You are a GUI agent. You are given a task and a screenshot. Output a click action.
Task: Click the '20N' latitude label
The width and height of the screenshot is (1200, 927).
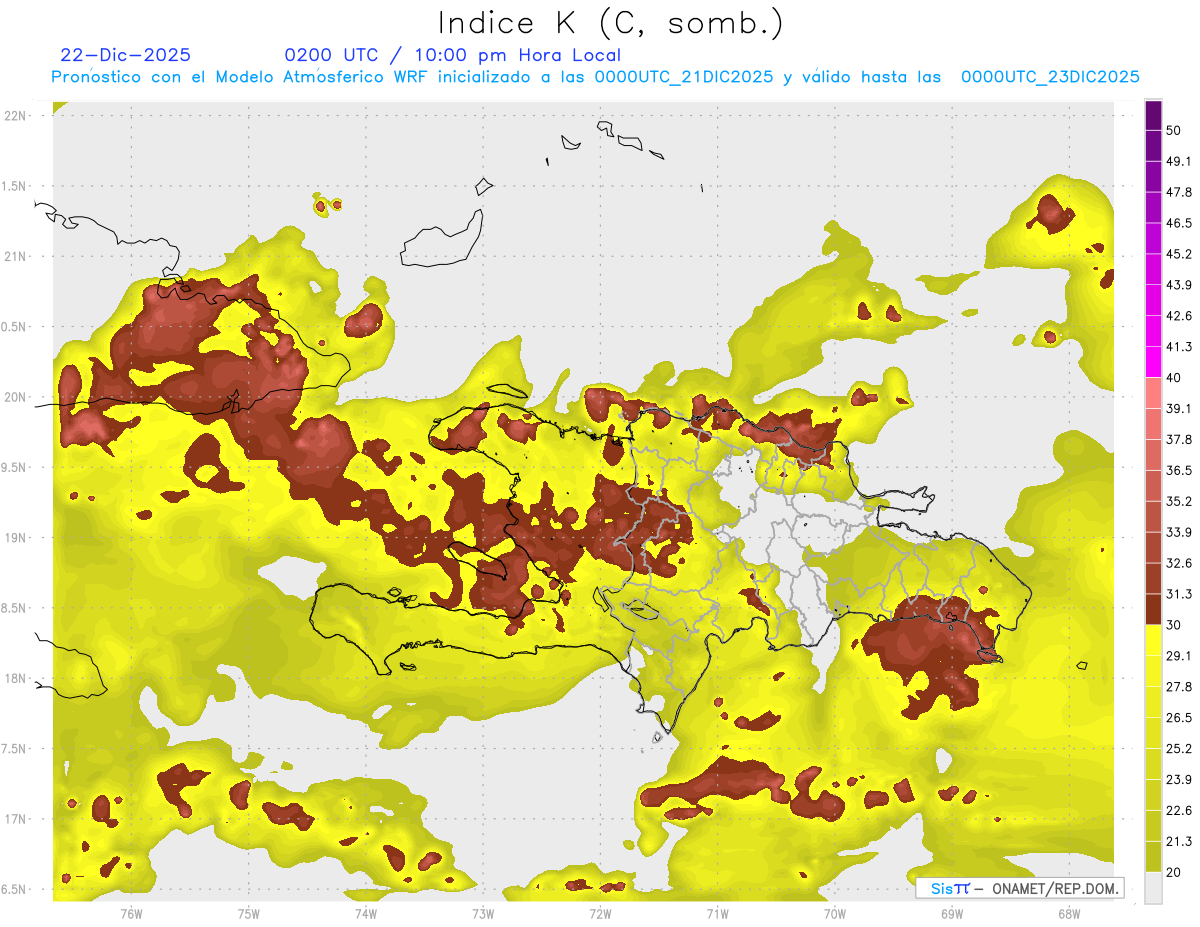click(15, 397)
